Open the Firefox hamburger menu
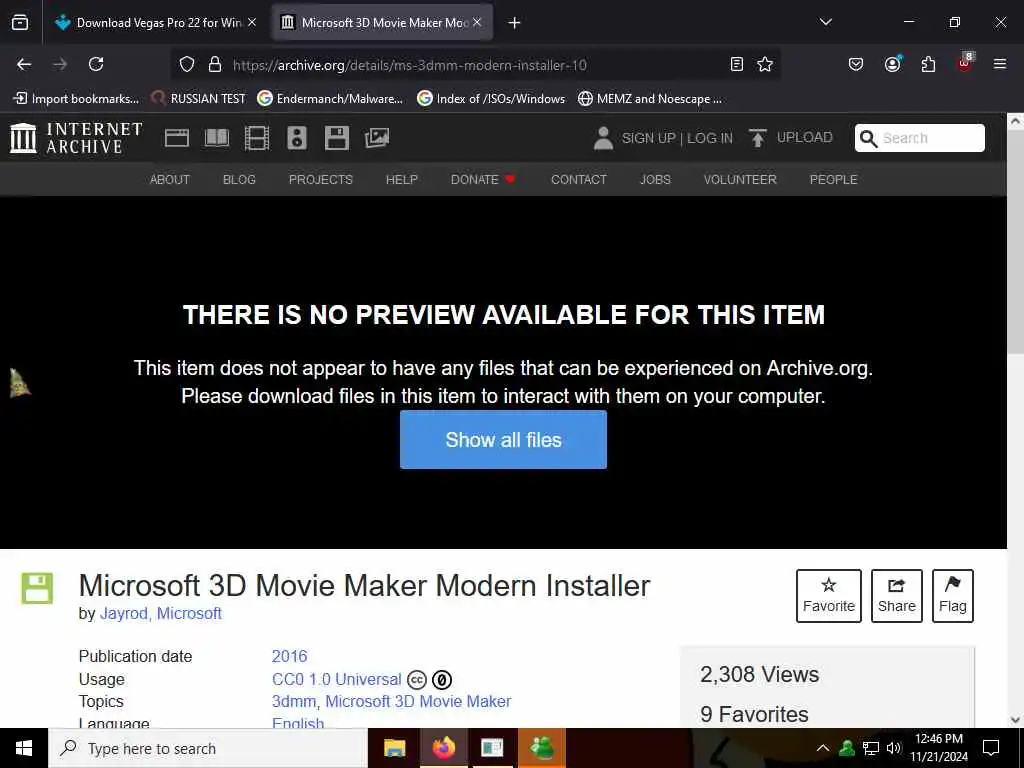Image resolution: width=1024 pixels, height=768 pixels. pyautogui.click(x=1000, y=64)
